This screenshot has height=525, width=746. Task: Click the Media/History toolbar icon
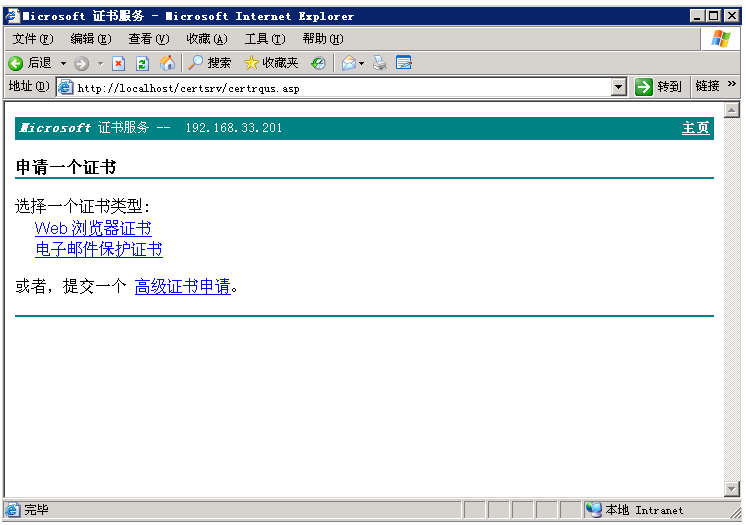click(318, 63)
